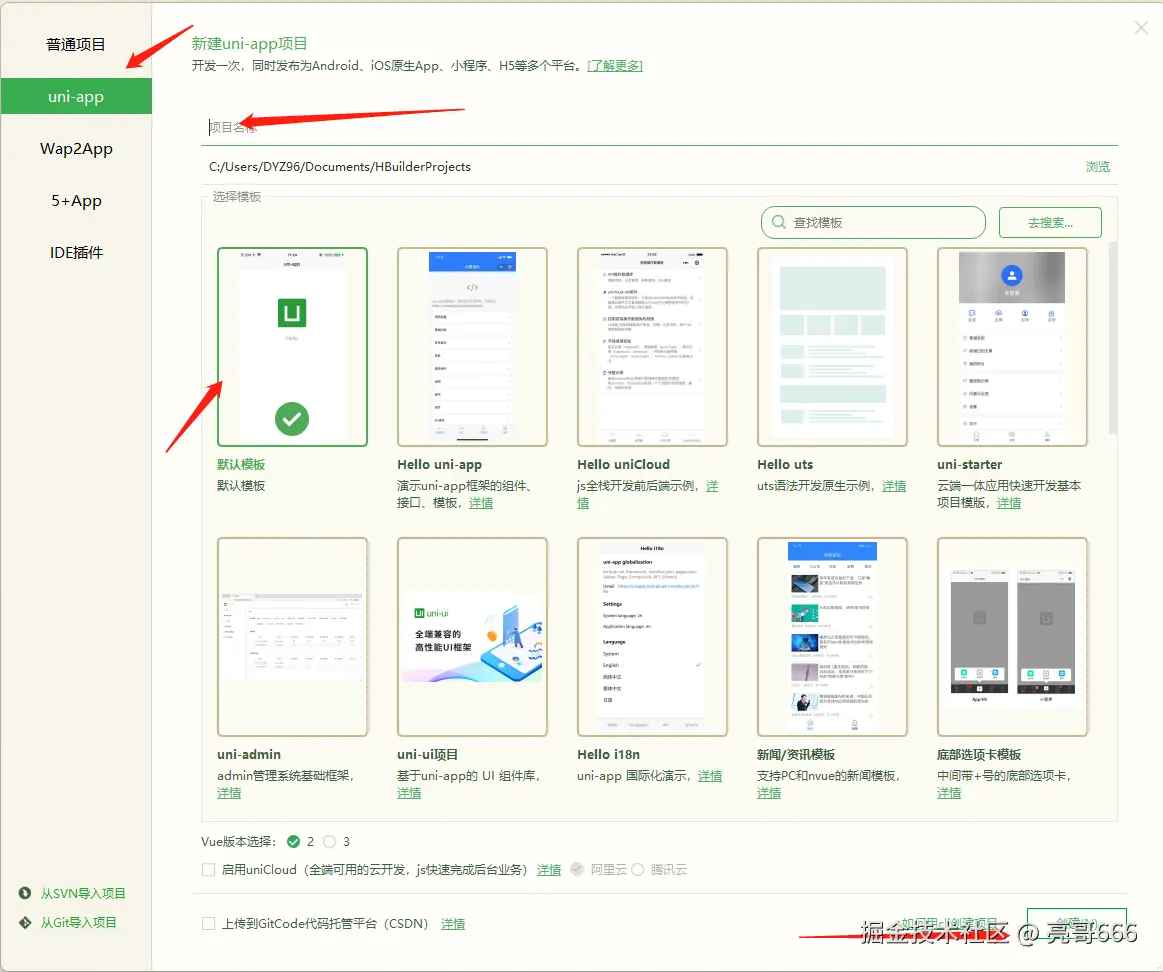Click the Git import diamond icon

tap(24, 922)
